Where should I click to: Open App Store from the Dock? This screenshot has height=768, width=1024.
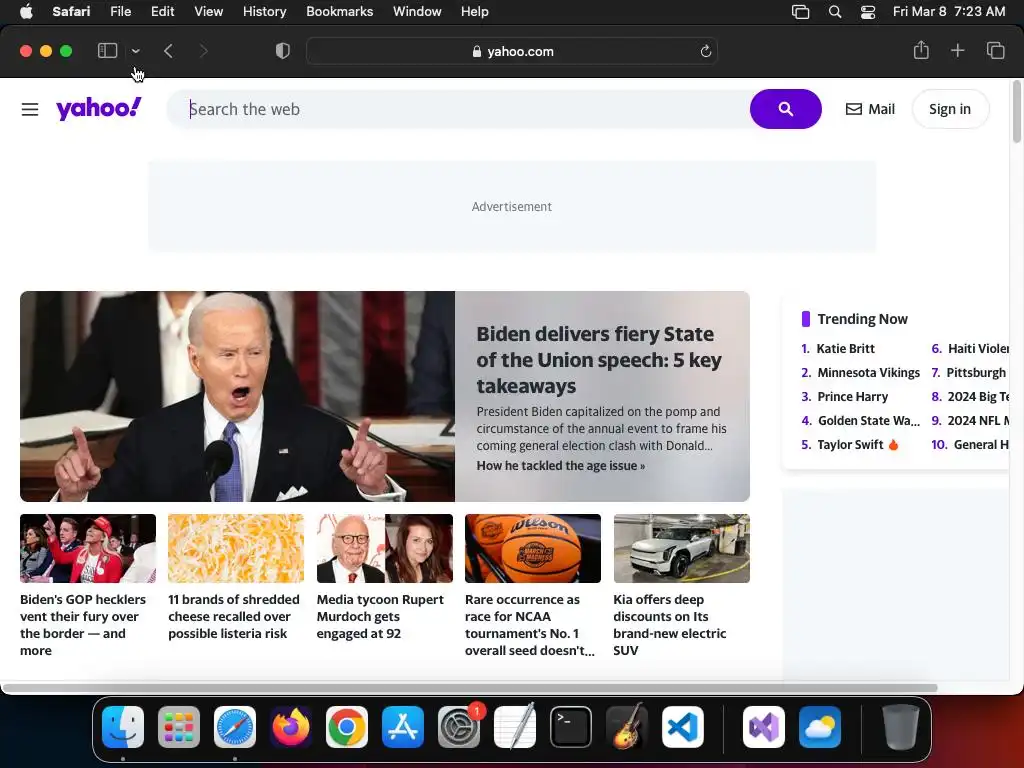coord(403,727)
